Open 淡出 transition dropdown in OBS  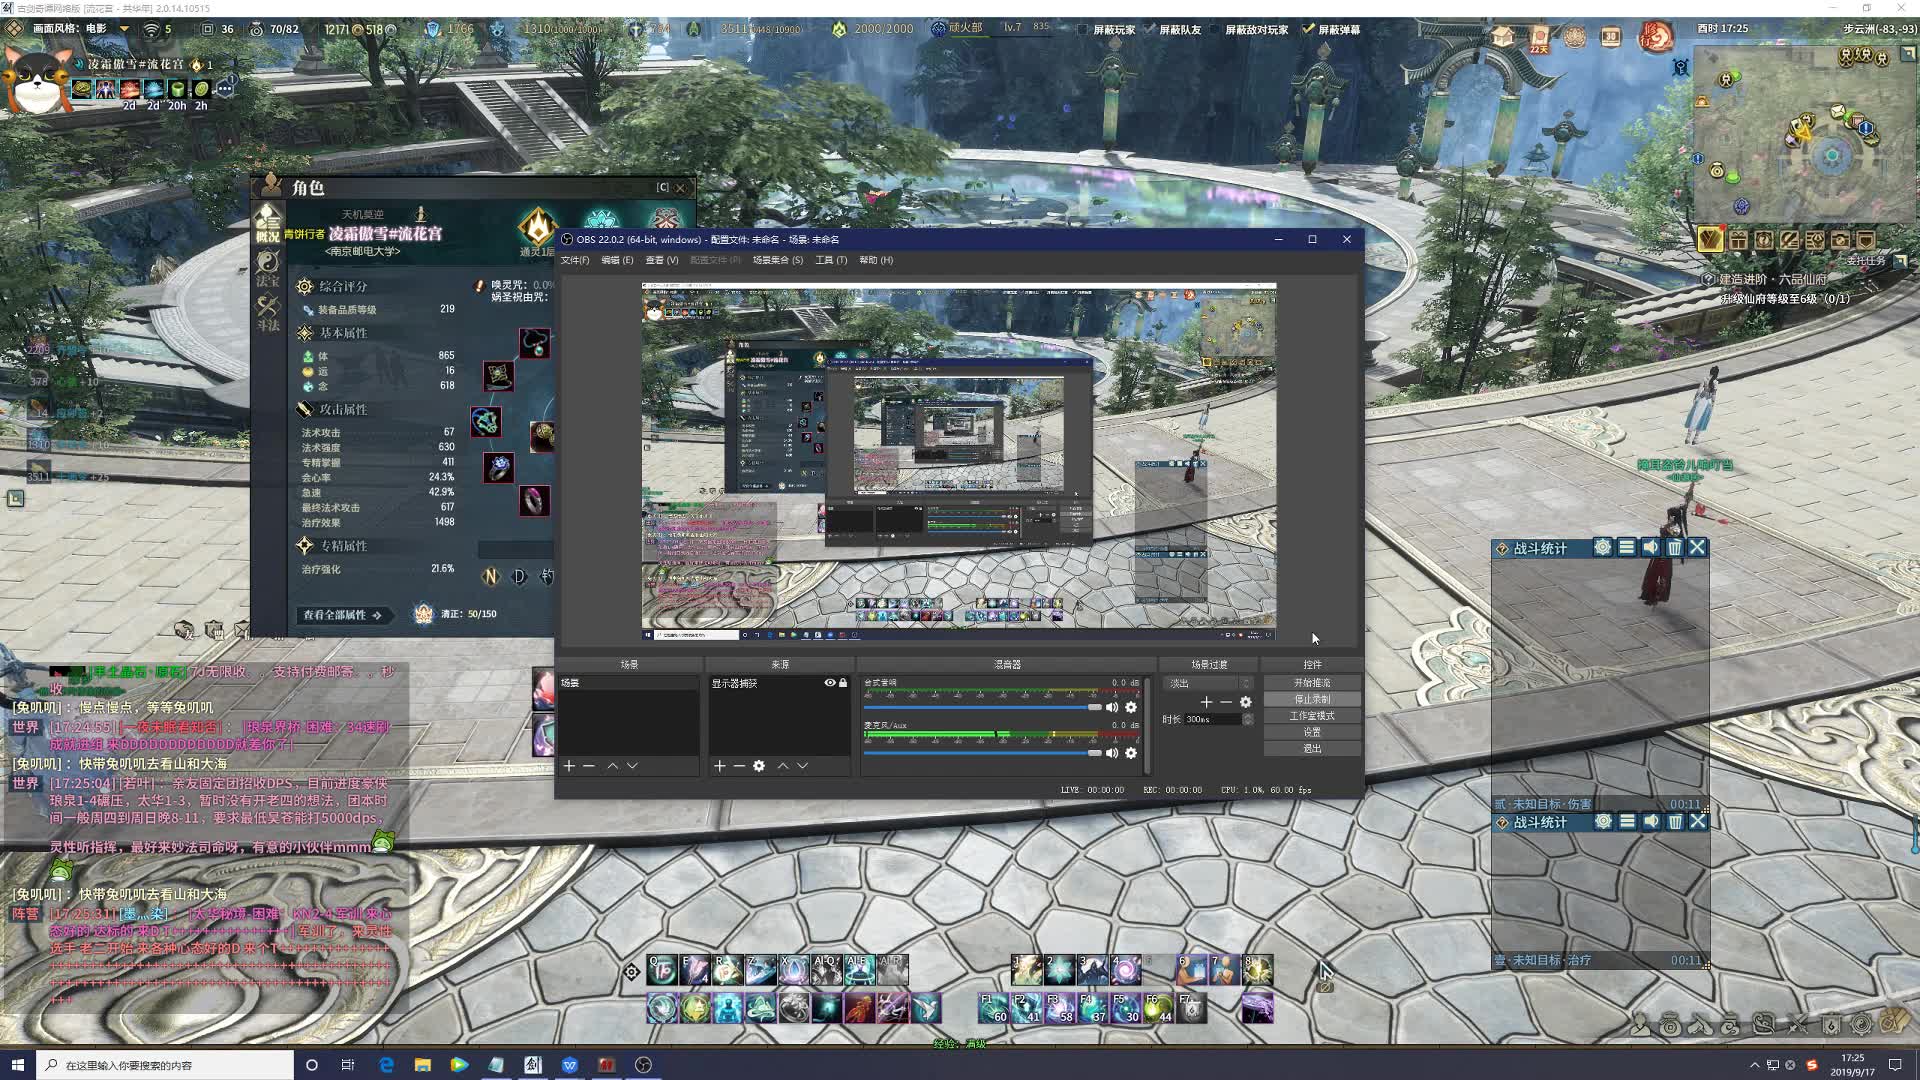point(1209,683)
